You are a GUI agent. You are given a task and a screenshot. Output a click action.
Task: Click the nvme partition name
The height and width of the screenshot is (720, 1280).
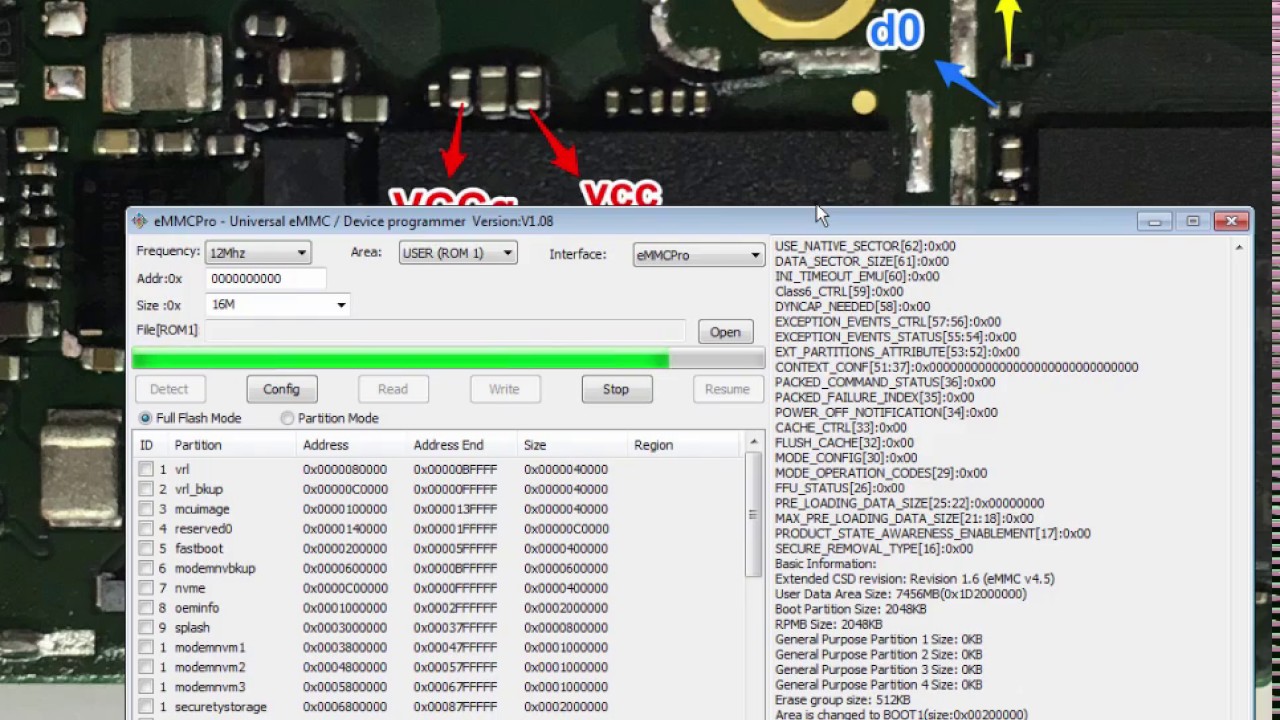point(190,588)
